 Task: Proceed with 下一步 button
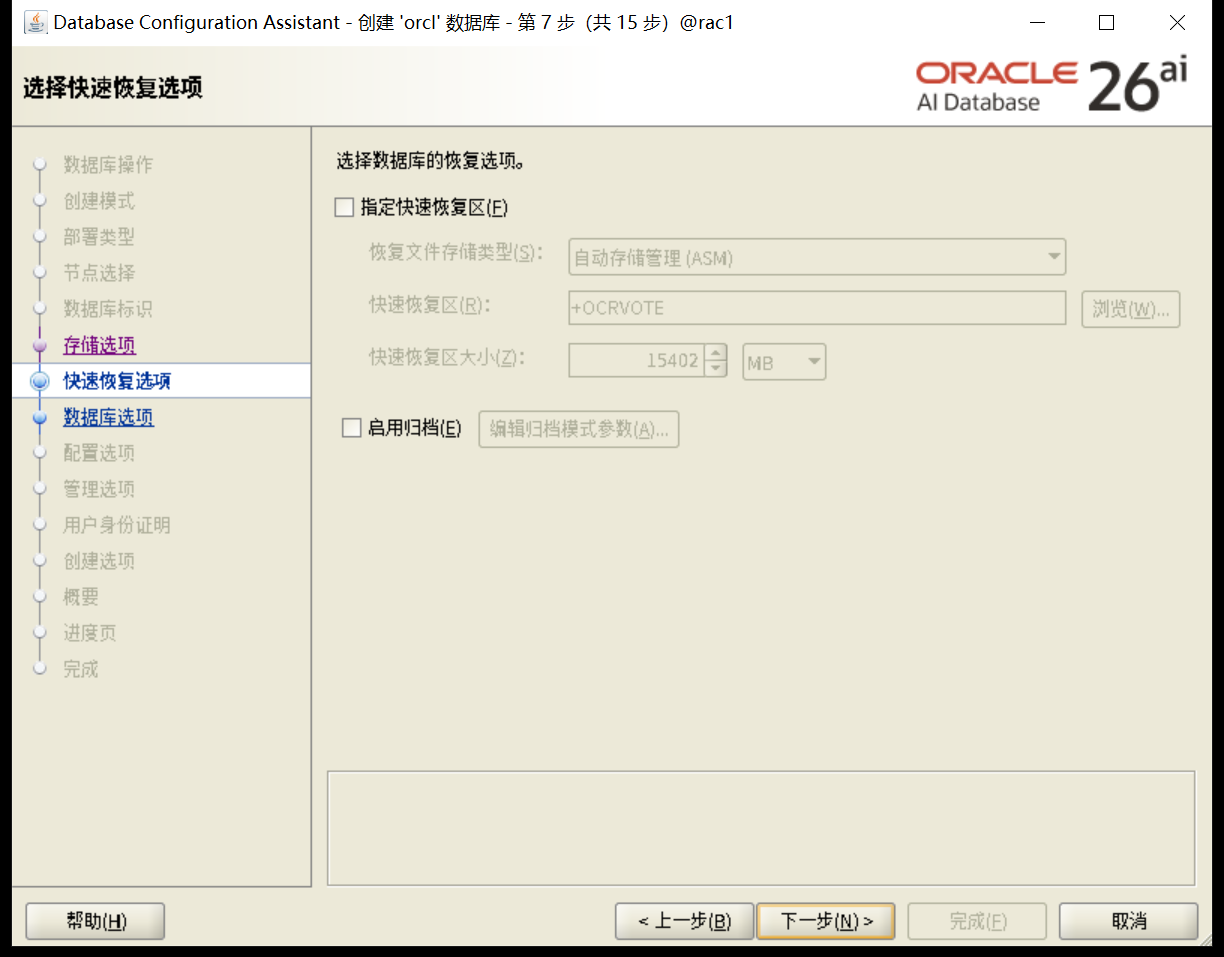(826, 921)
